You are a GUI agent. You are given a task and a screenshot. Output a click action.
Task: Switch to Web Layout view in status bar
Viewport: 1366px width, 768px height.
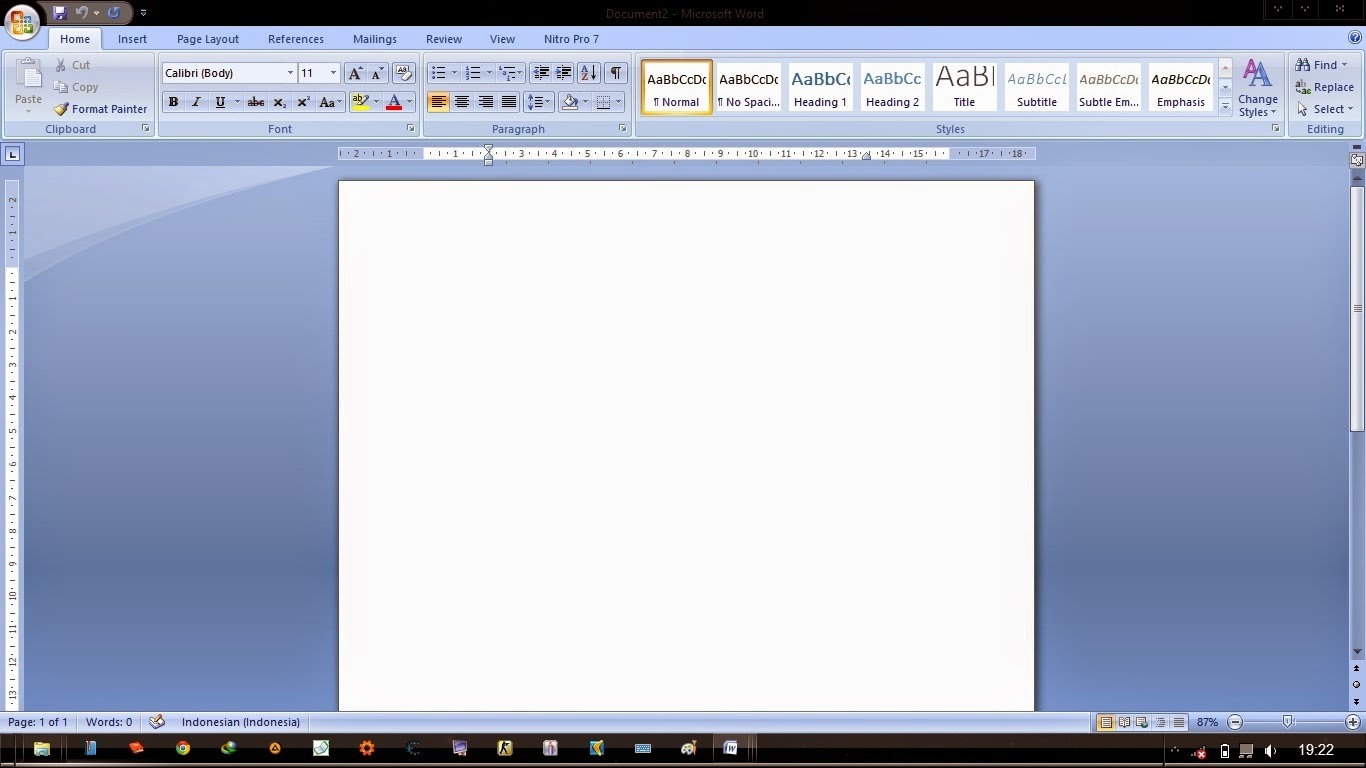(x=1141, y=722)
